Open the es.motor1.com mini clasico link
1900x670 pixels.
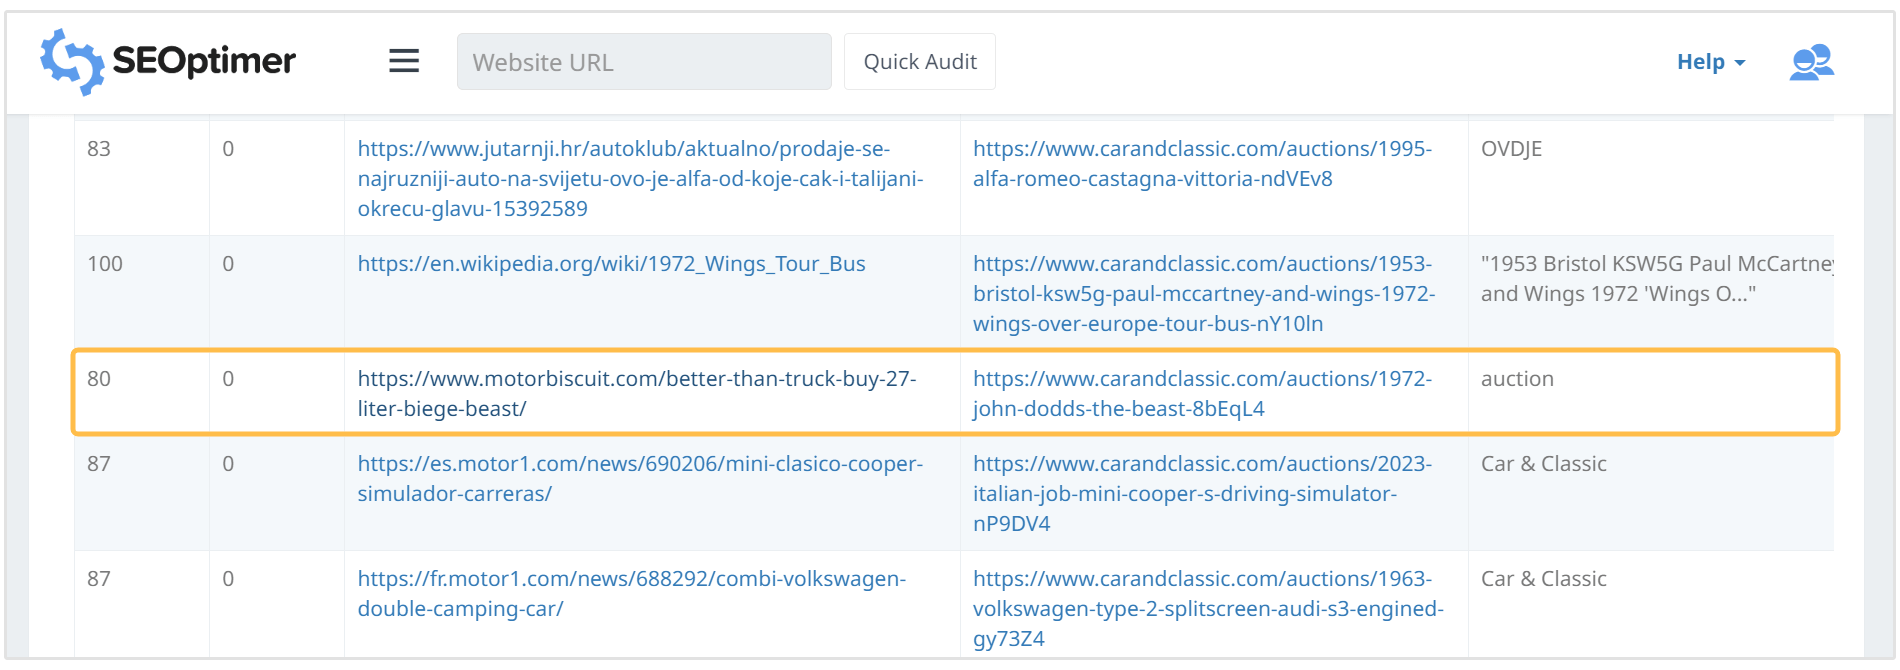(639, 478)
